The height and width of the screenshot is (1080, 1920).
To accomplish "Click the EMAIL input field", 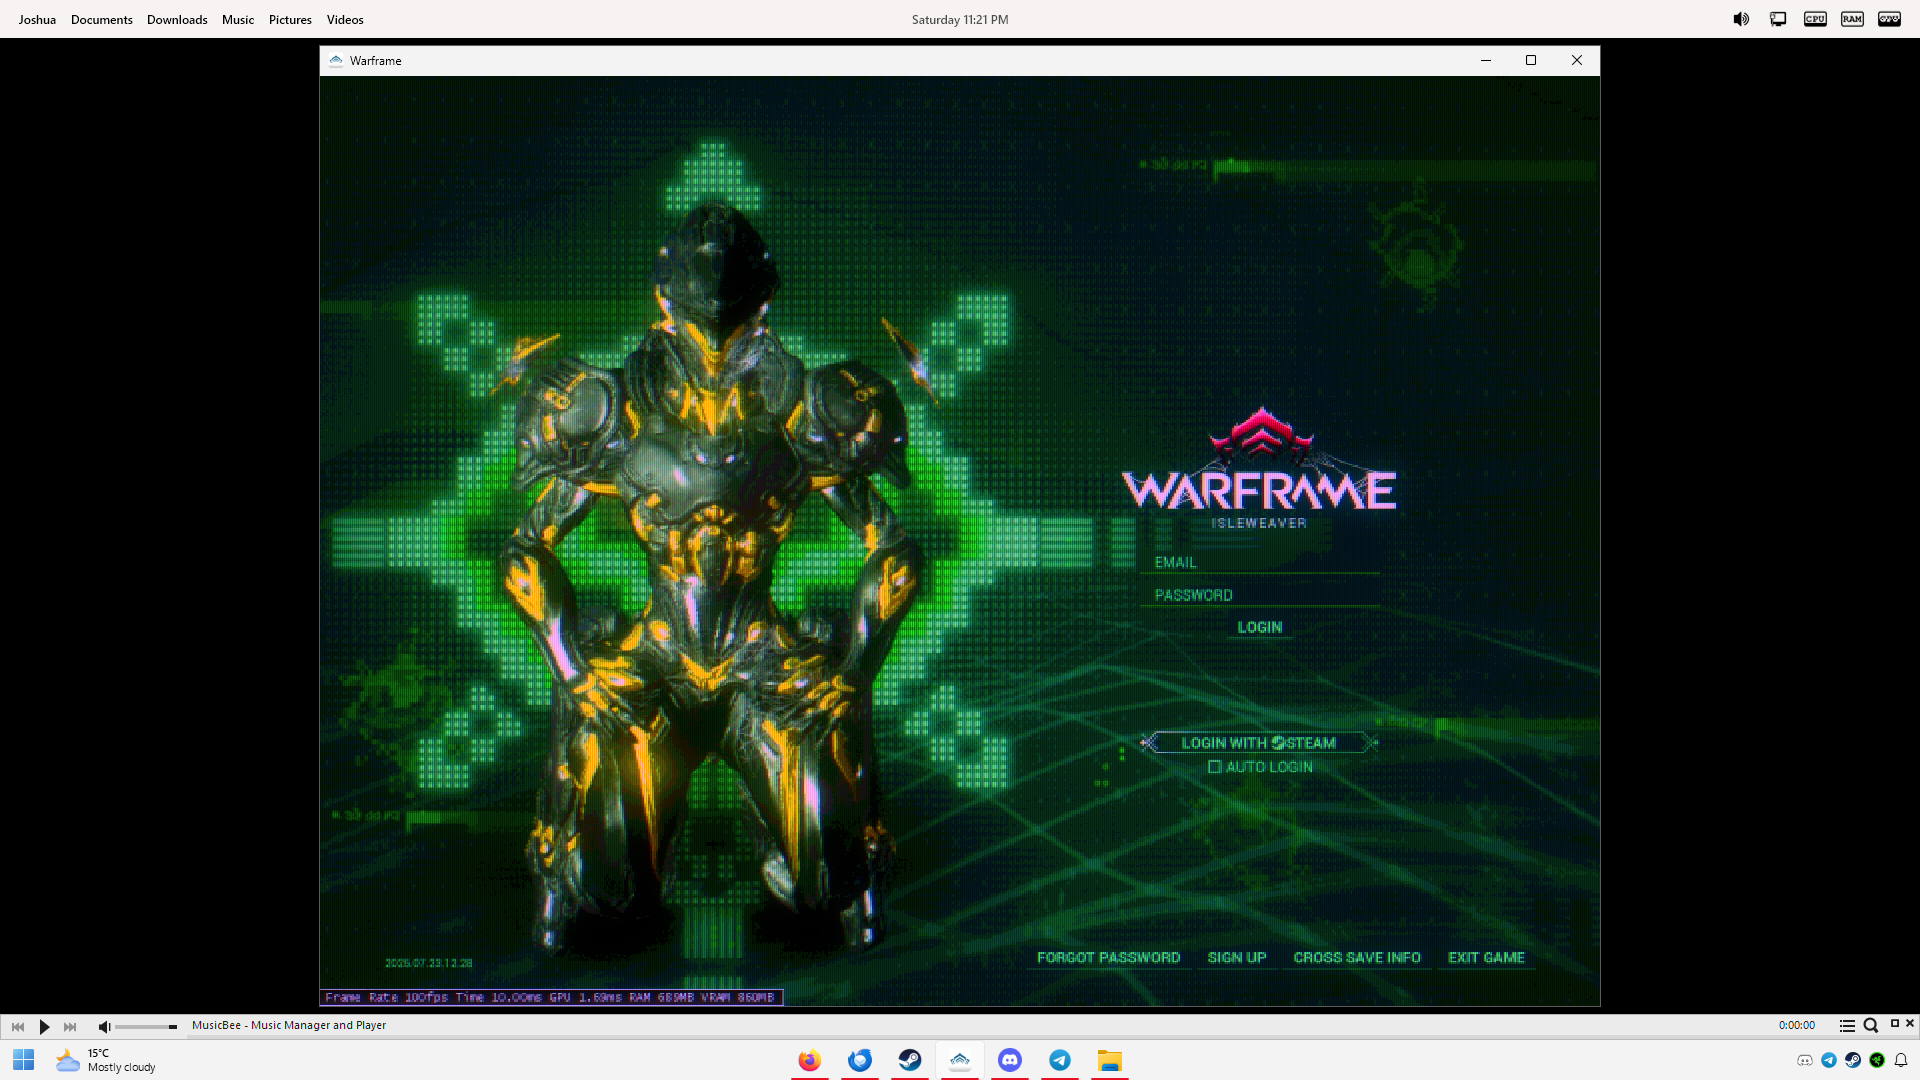I will tap(1260, 562).
